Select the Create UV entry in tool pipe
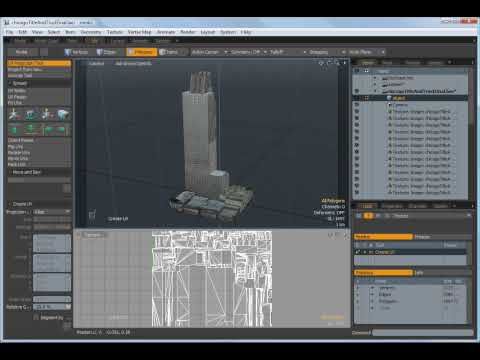 point(410,252)
